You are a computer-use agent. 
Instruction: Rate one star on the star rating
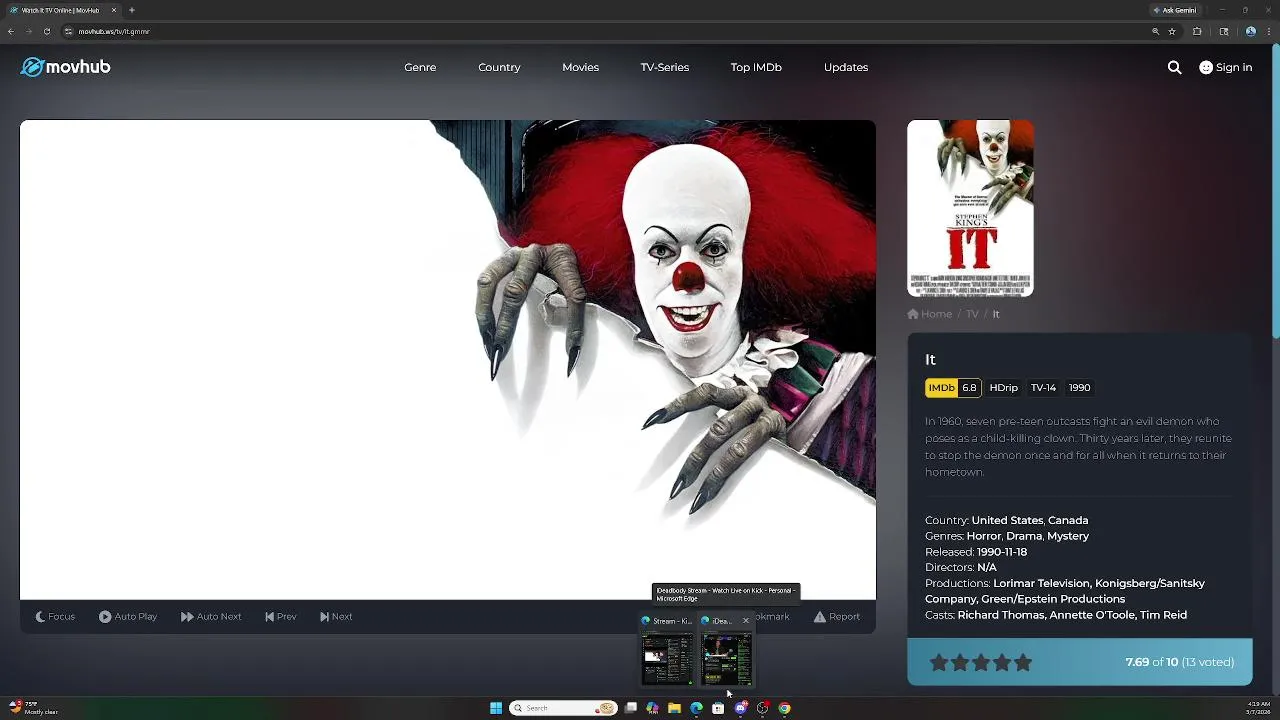(939, 662)
